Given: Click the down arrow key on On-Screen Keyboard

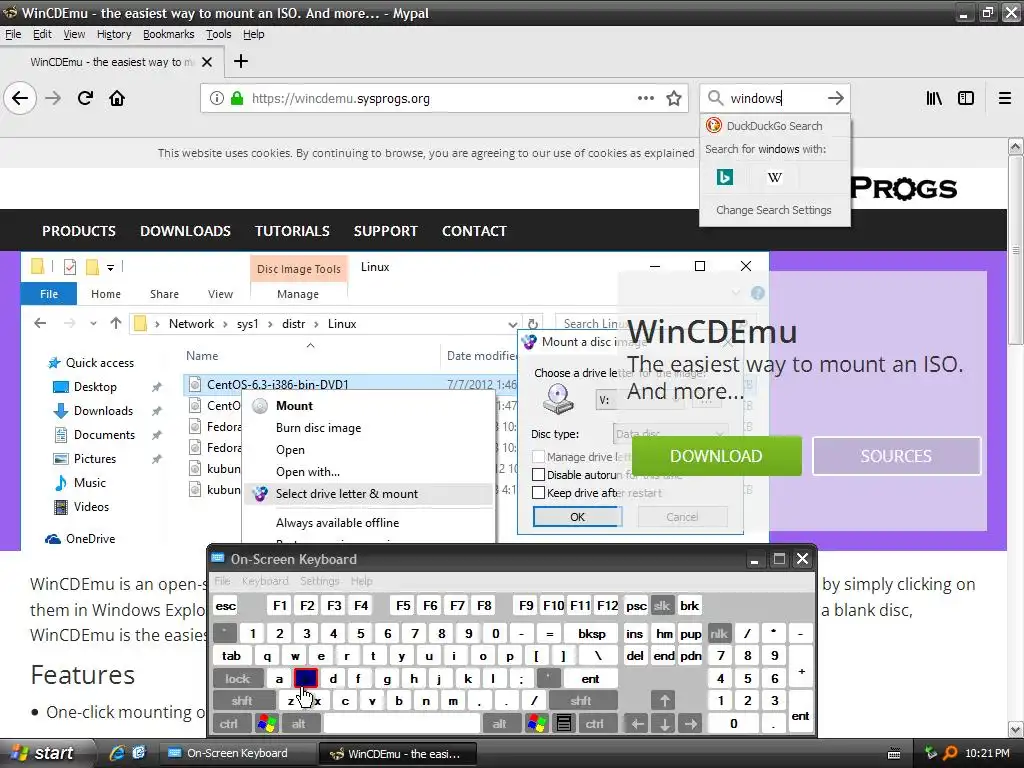Looking at the screenshot, I should coord(664,723).
